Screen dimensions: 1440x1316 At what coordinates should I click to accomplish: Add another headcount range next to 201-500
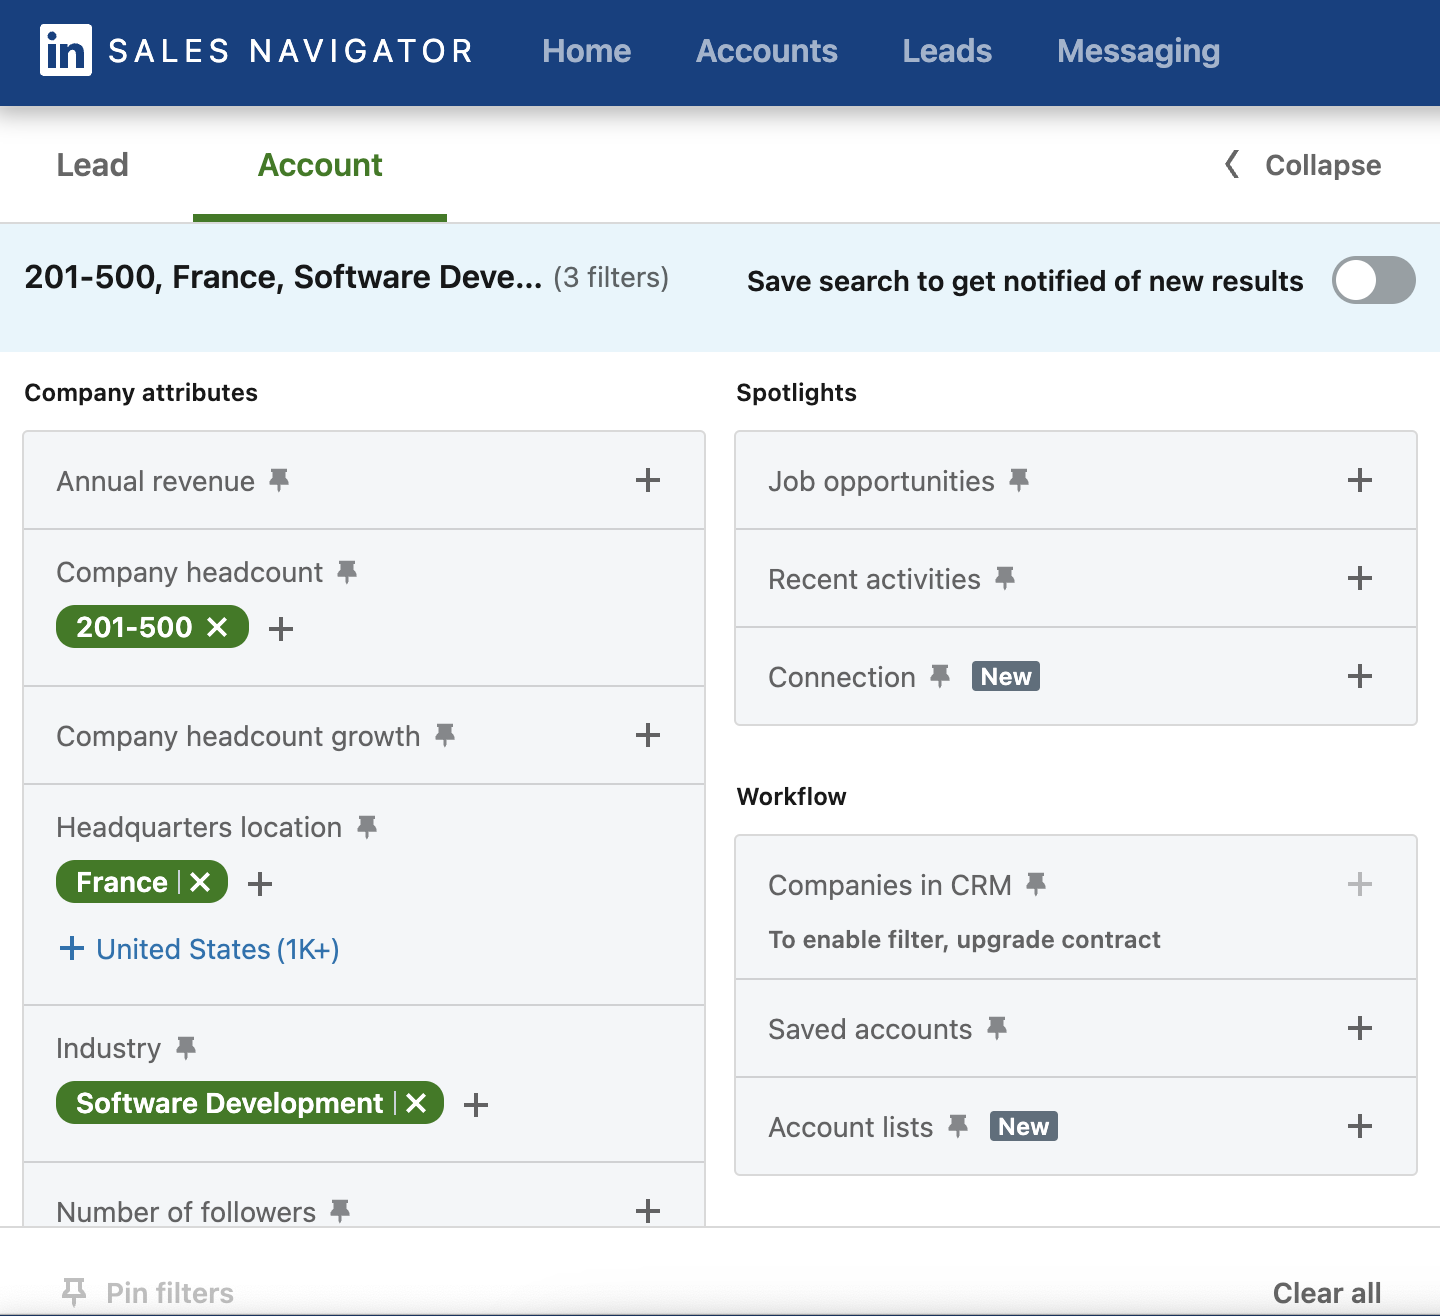281,629
